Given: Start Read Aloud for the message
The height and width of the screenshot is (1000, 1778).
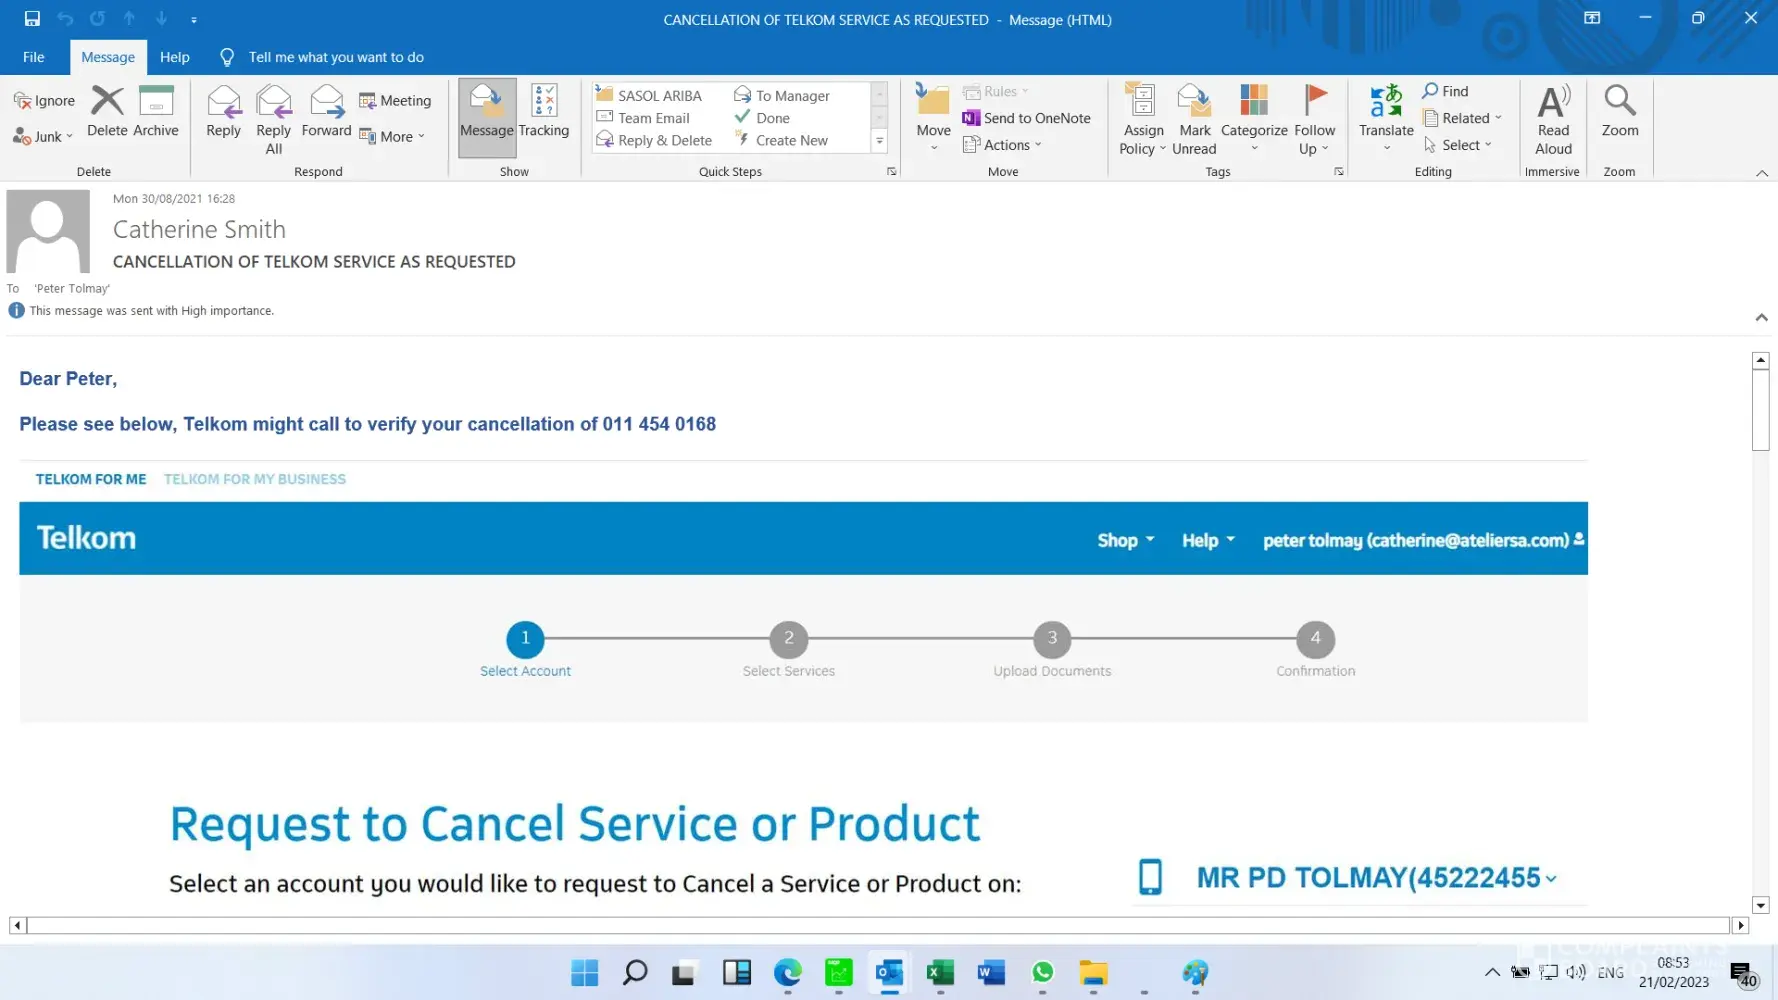Looking at the screenshot, I should 1553,119.
